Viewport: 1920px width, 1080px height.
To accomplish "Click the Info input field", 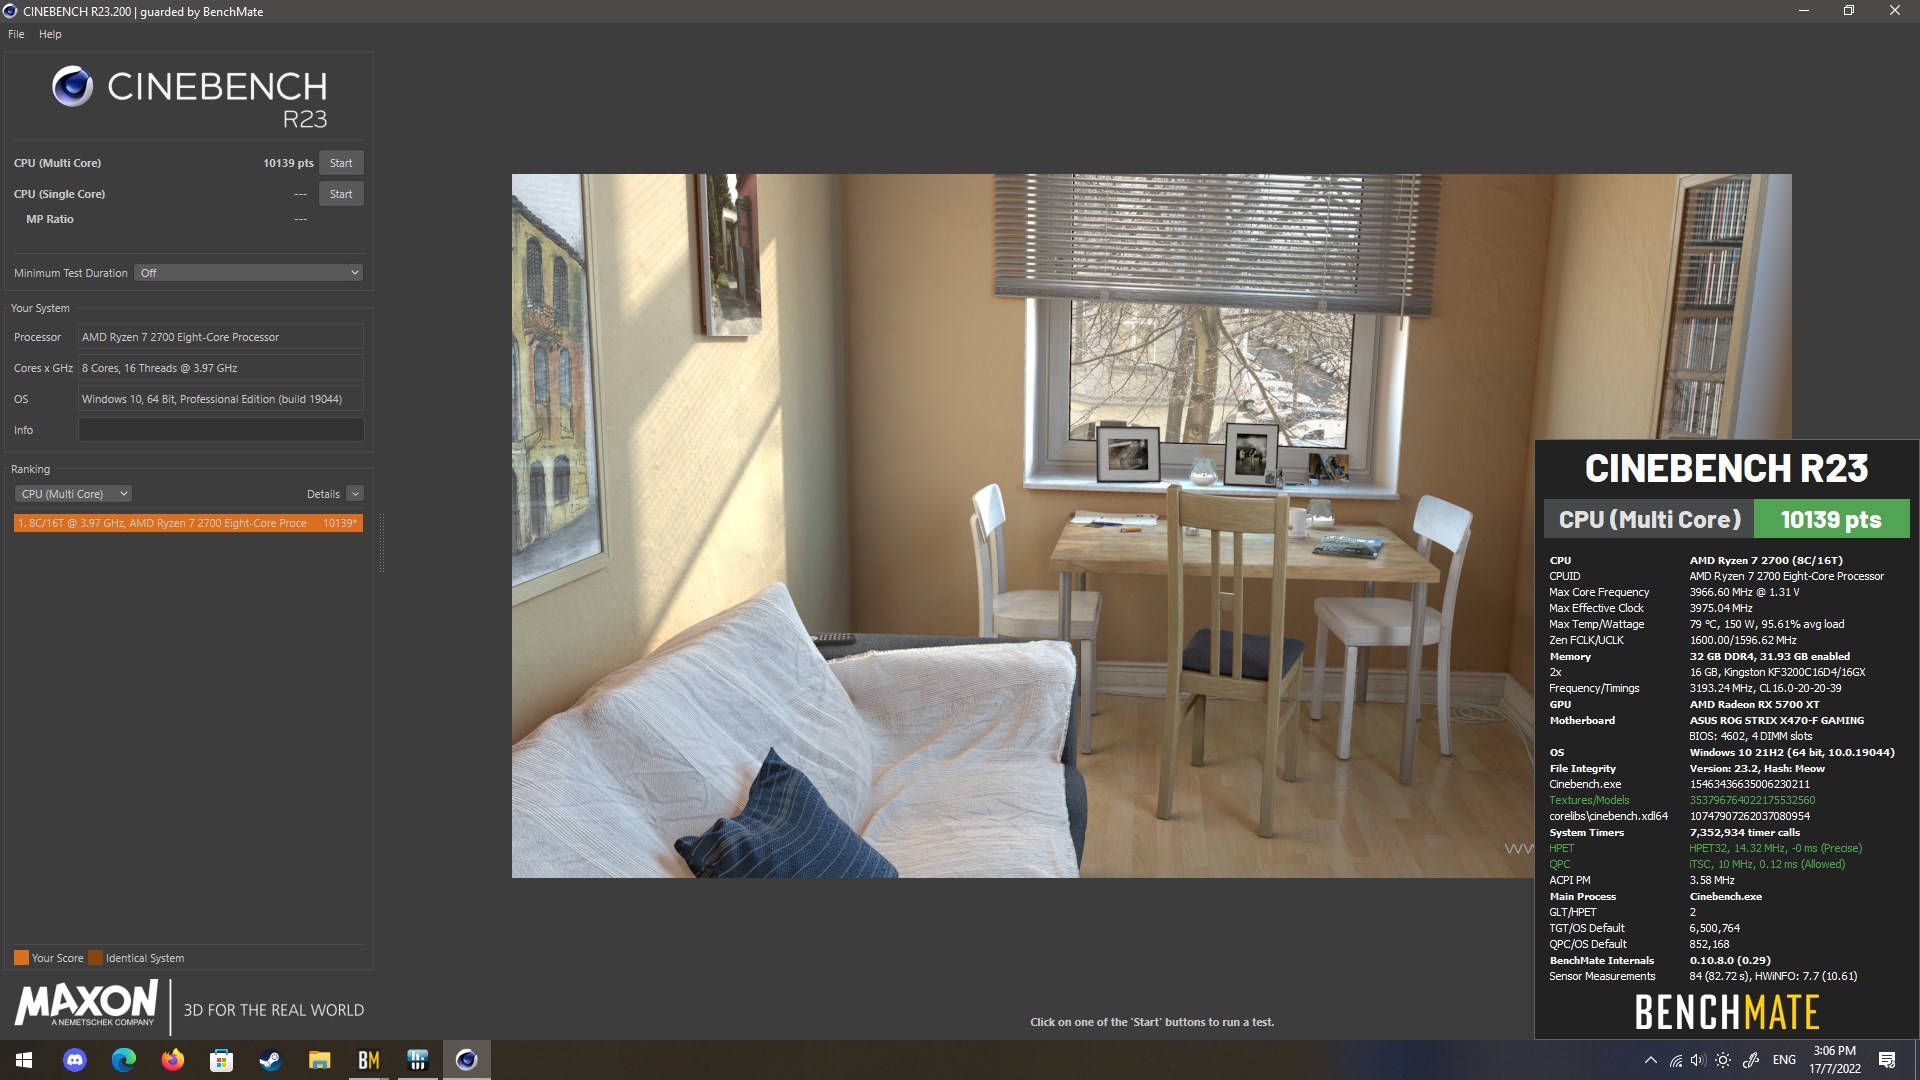I will click(221, 430).
